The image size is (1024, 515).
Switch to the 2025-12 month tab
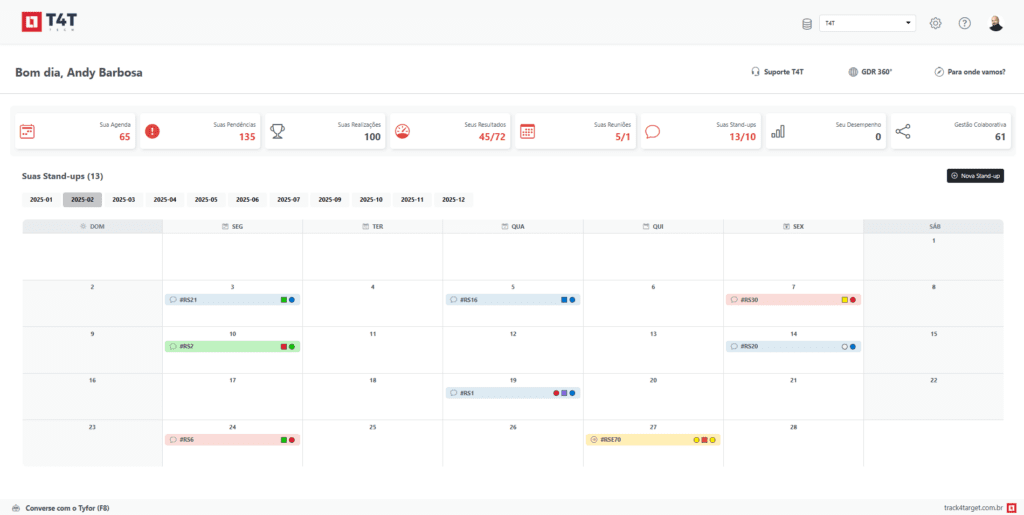pyautogui.click(x=453, y=199)
